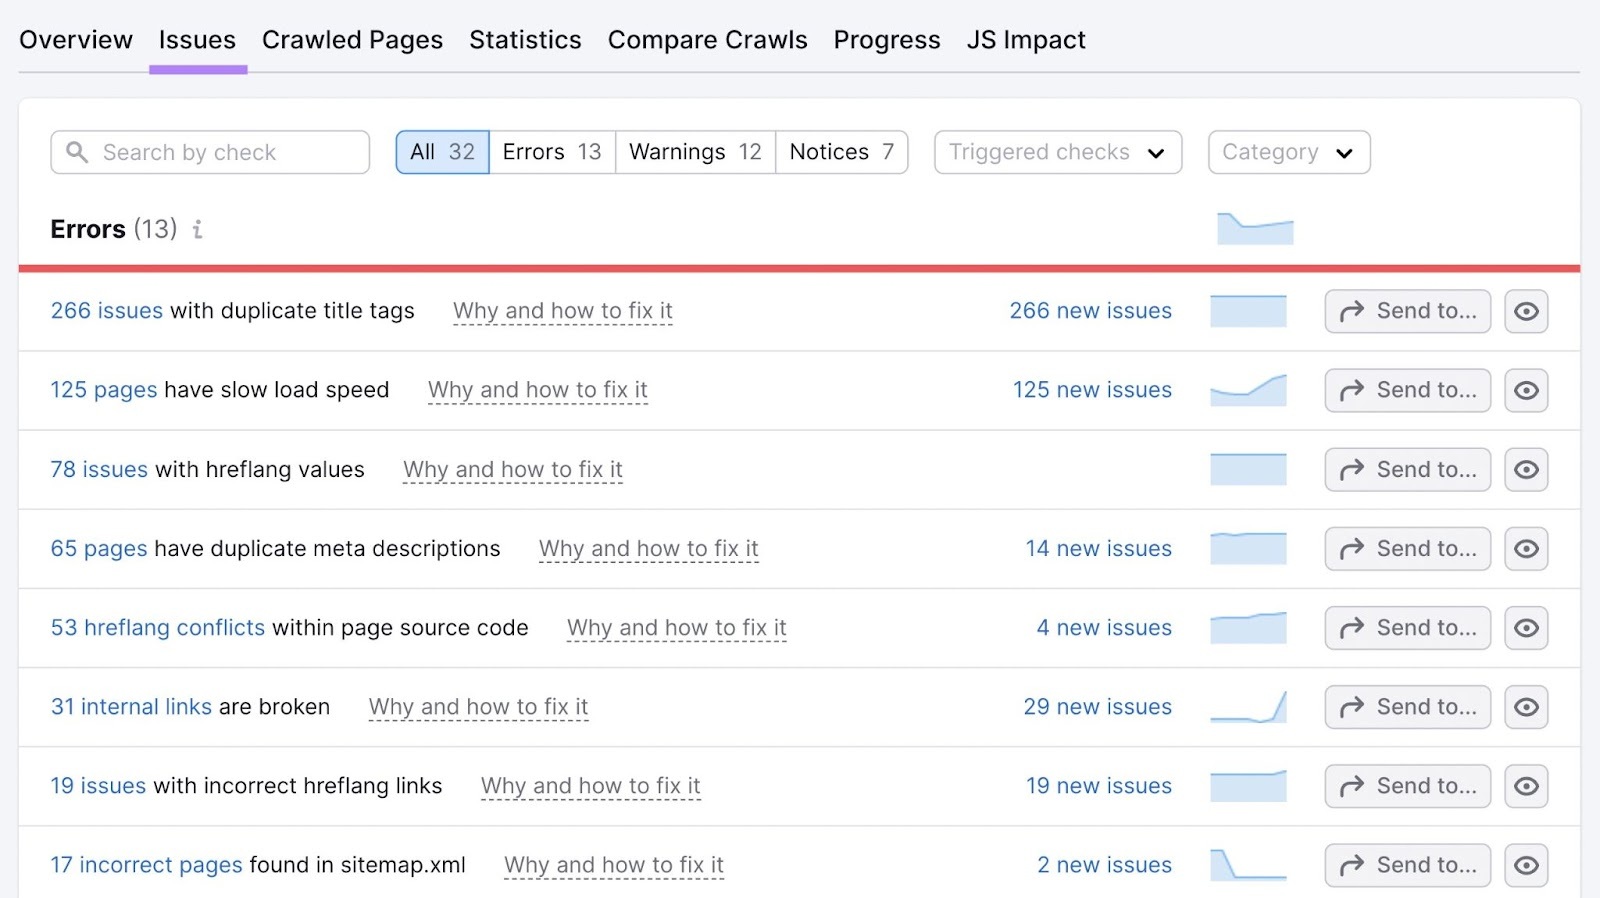Open fix help for duplicate meta descriptions
The width and height of the screenshot is (1600, 898).
[649, 549]
